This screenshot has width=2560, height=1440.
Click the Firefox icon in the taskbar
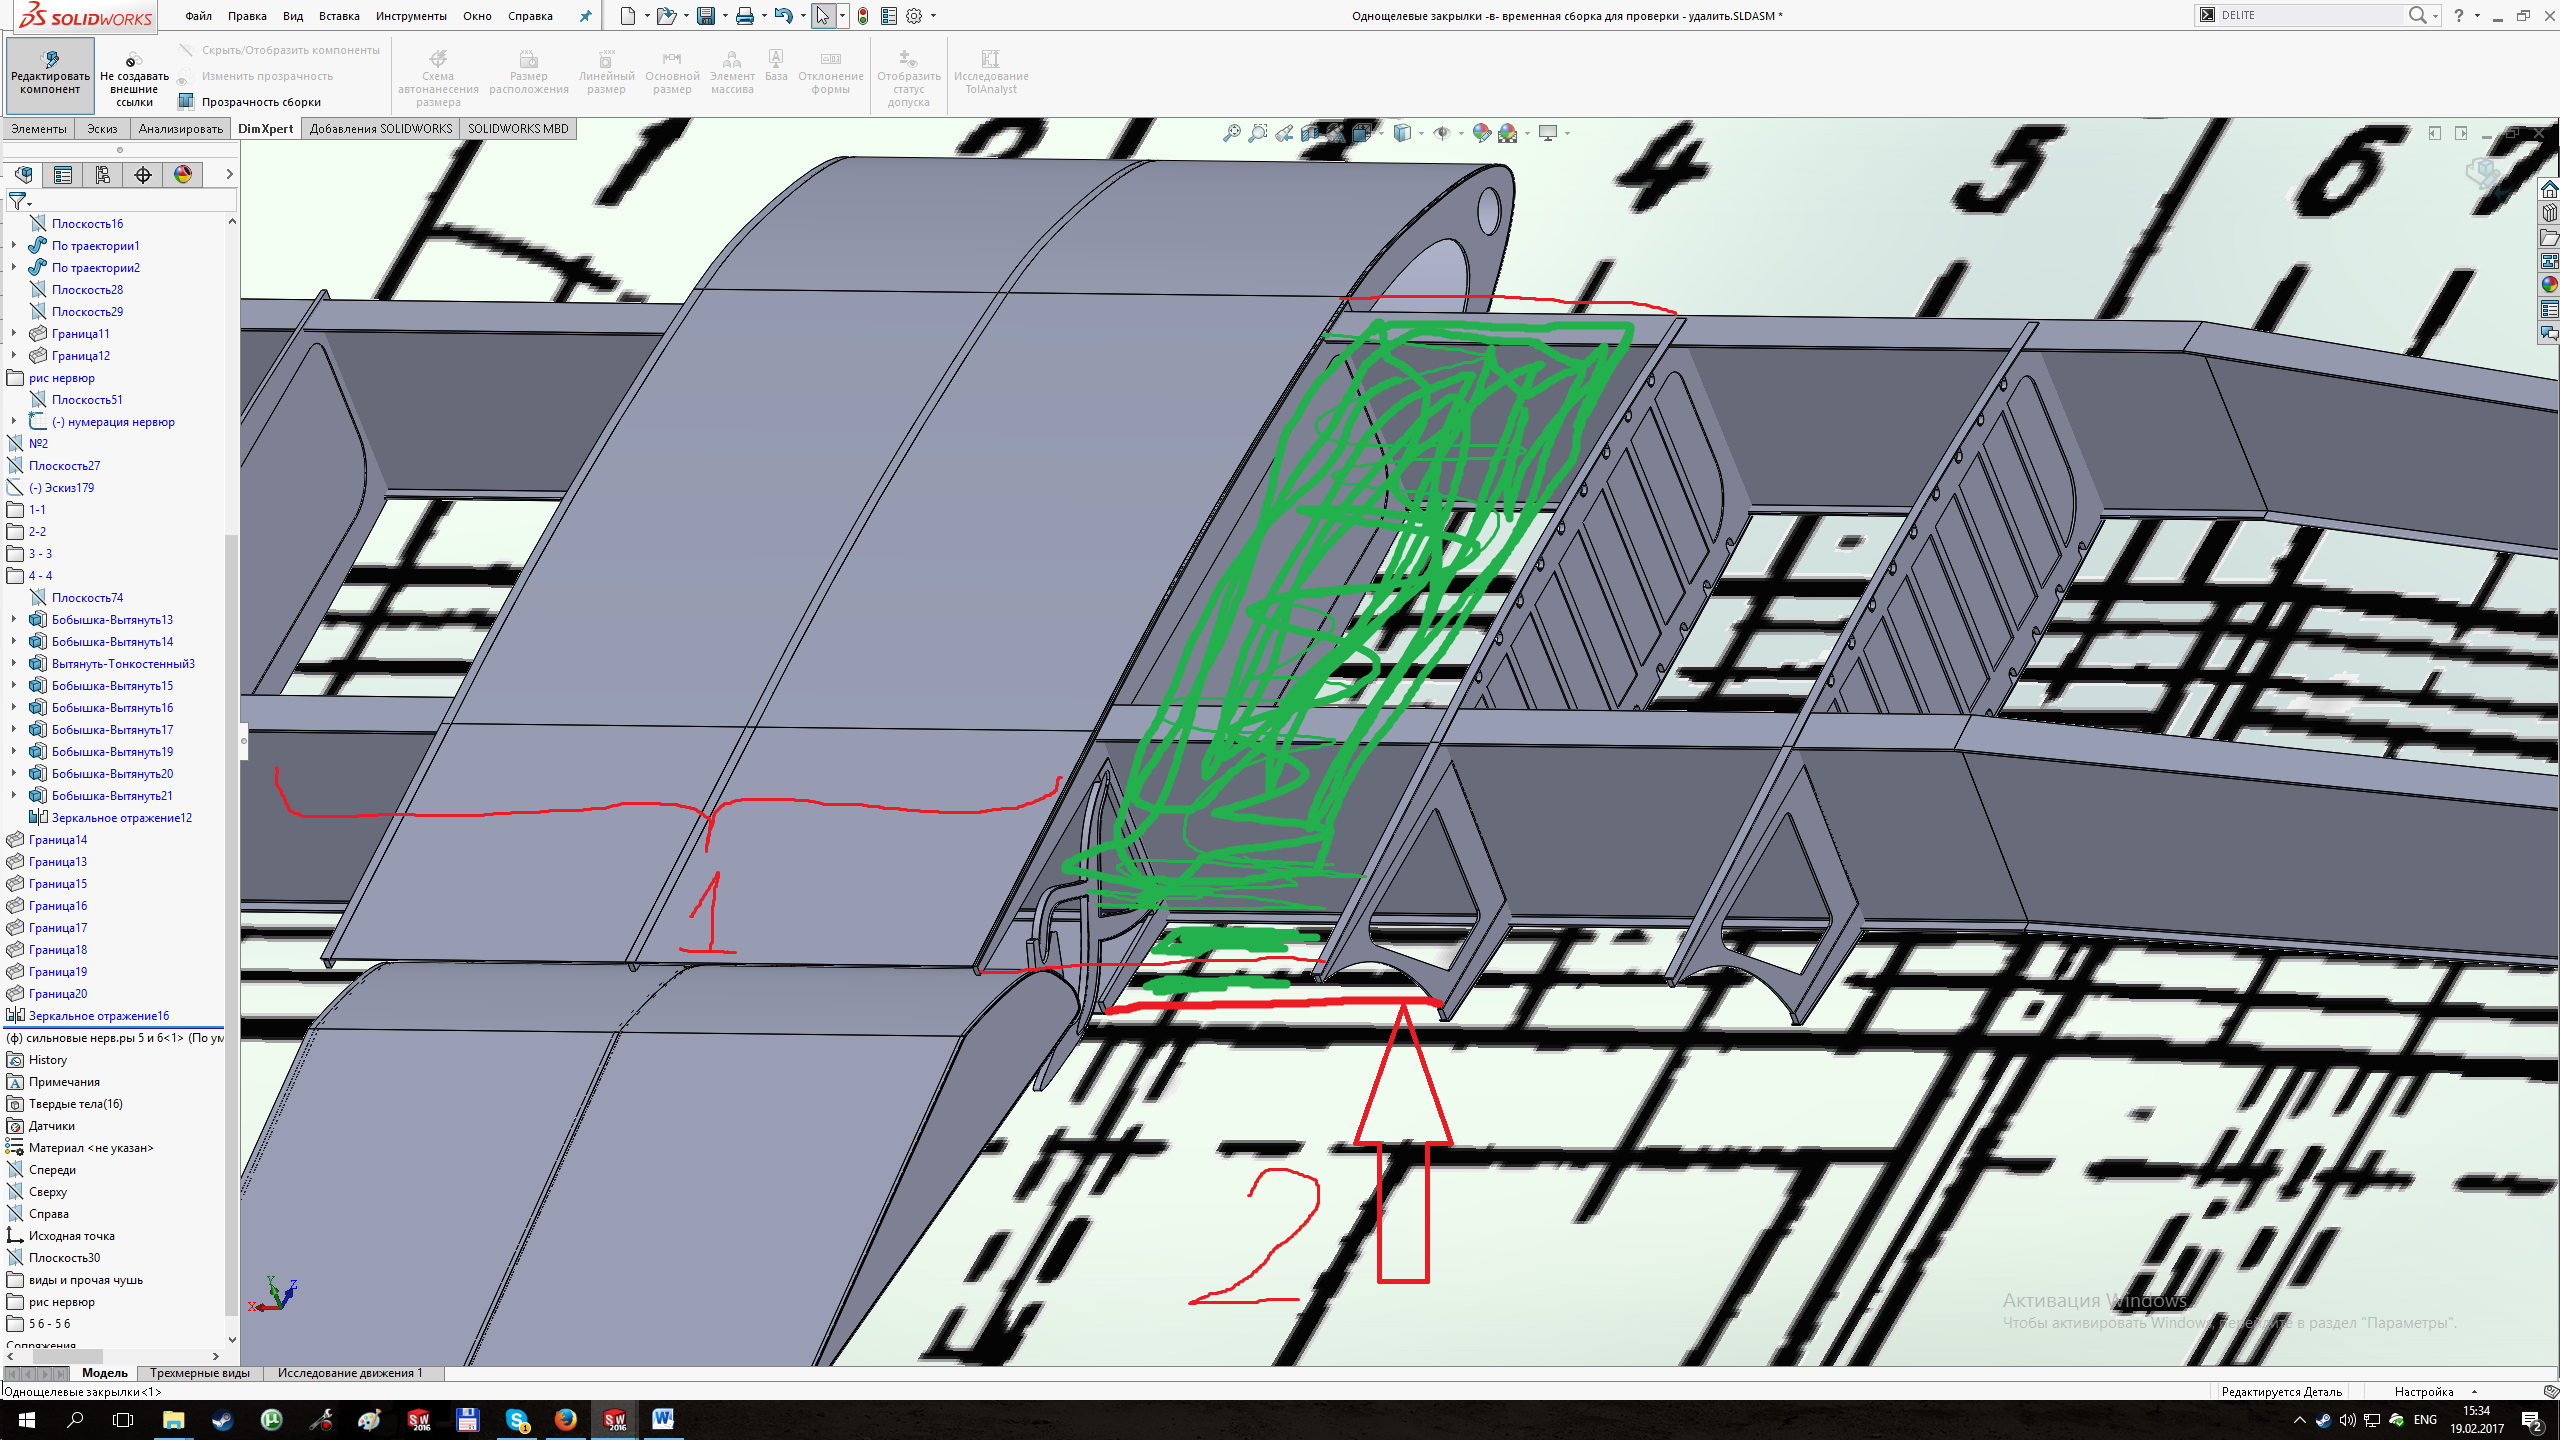click(x=565, y=1420)
